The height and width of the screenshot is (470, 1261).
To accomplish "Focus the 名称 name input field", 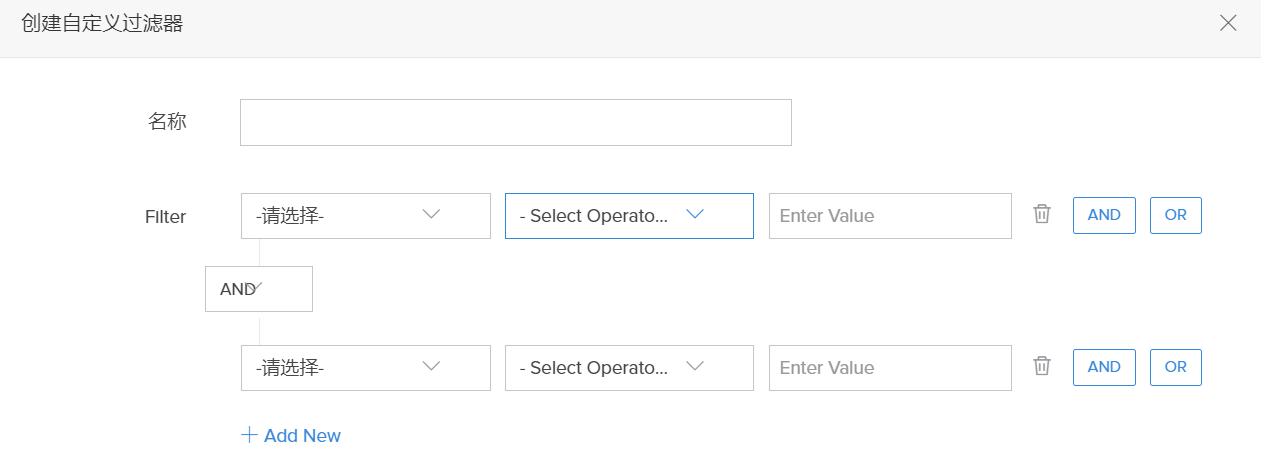I will click(x=515, y=122).
